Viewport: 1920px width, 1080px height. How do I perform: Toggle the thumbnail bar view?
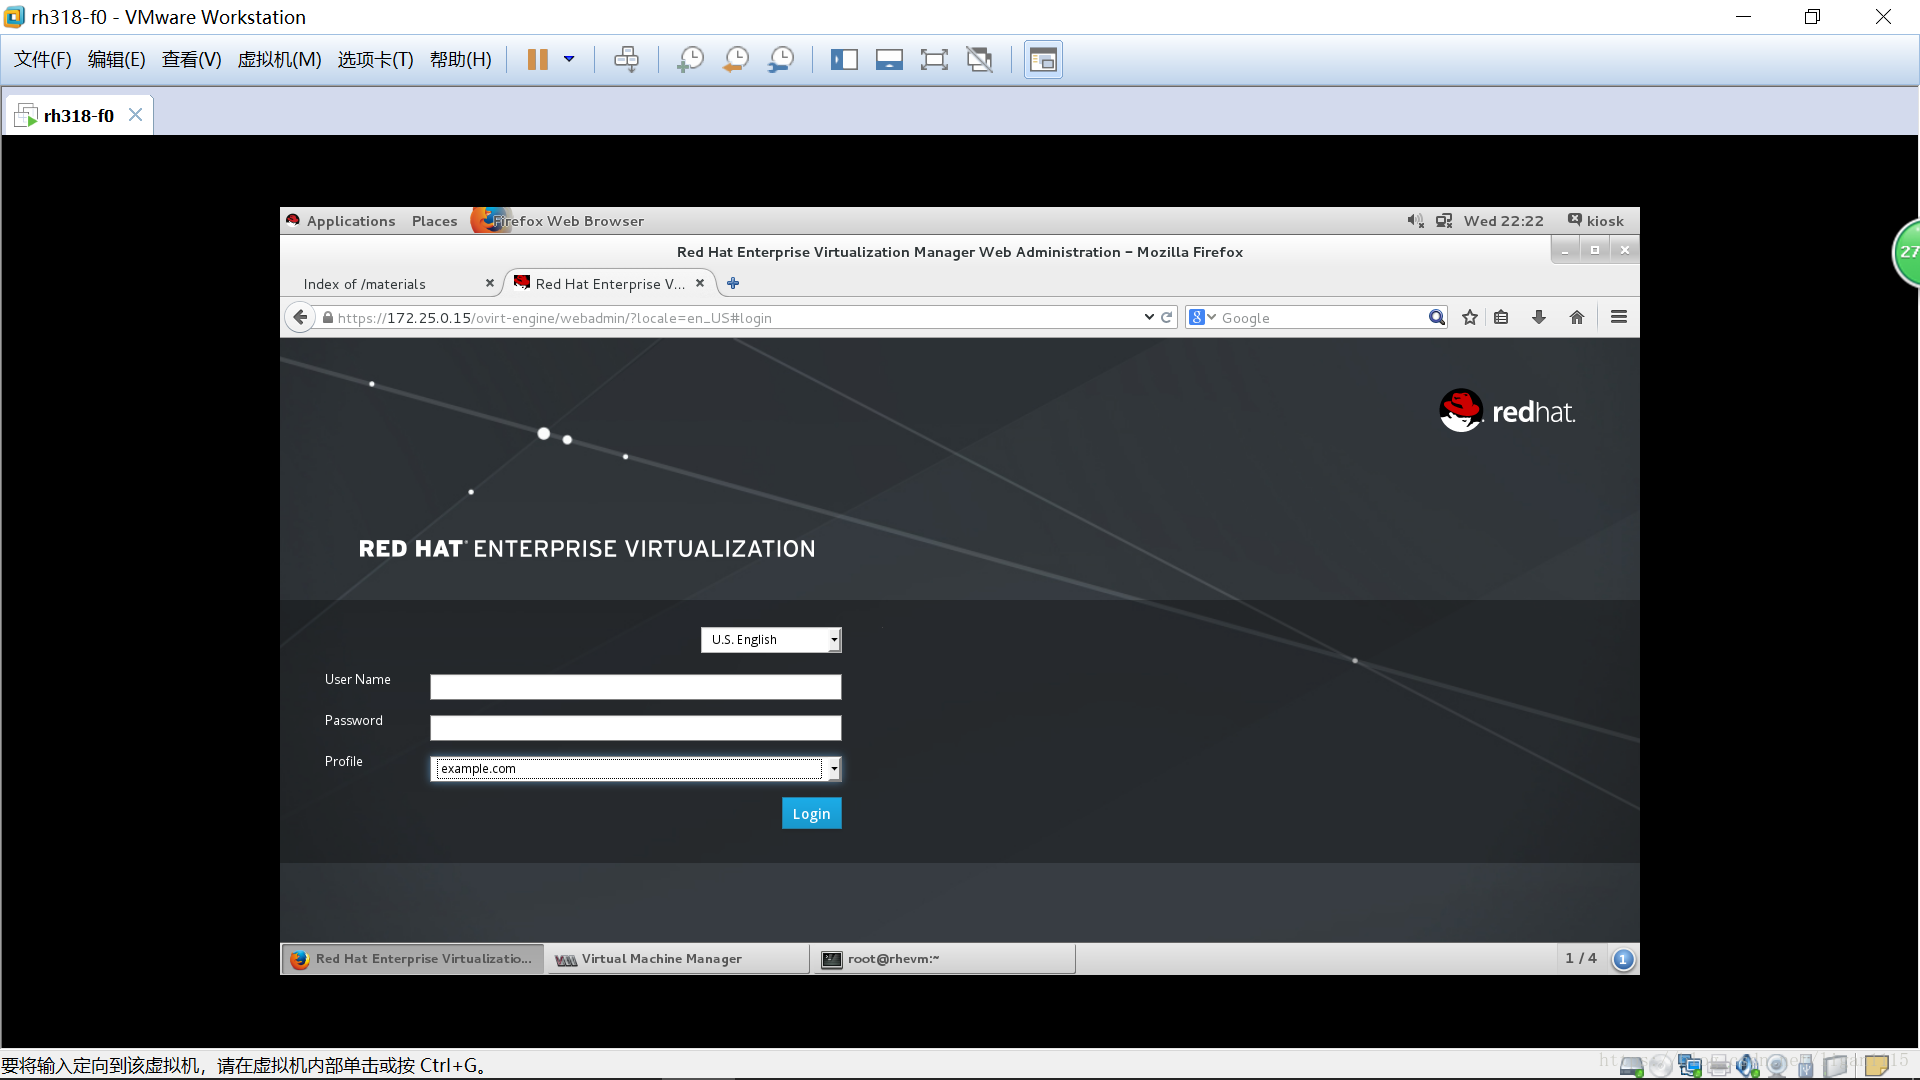(889, 60)
